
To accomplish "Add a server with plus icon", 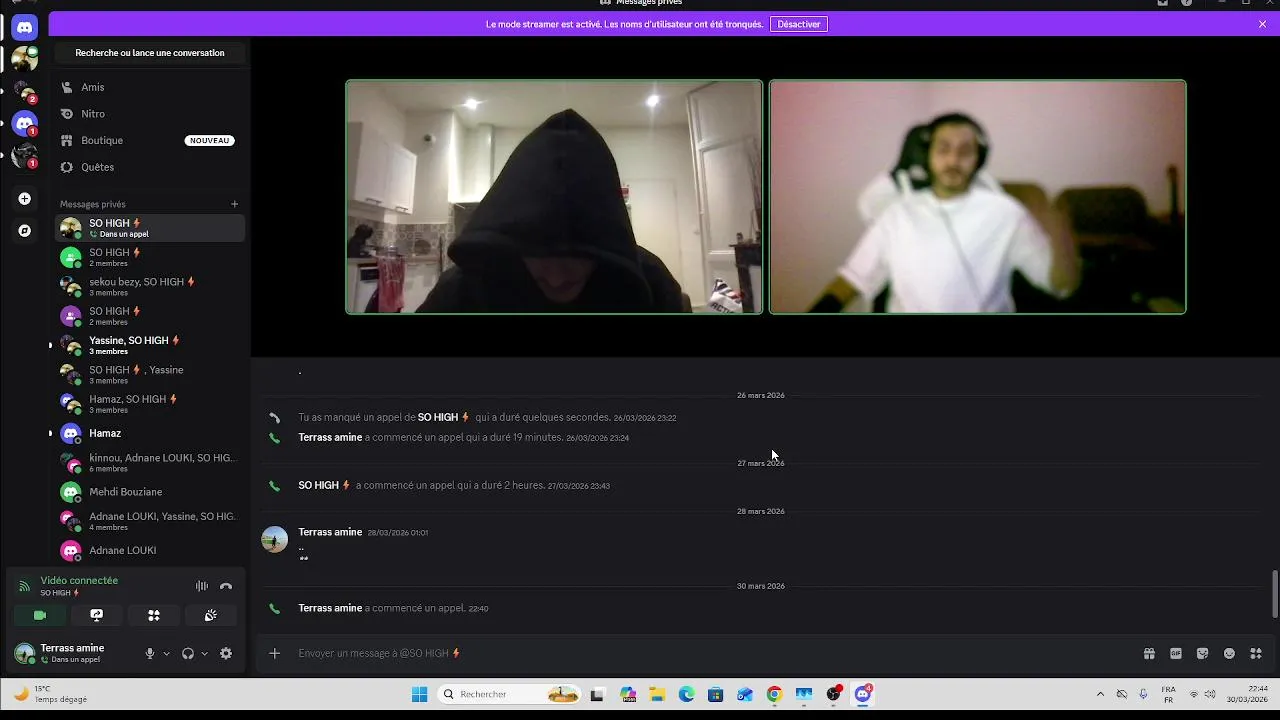I will point(25,199).
